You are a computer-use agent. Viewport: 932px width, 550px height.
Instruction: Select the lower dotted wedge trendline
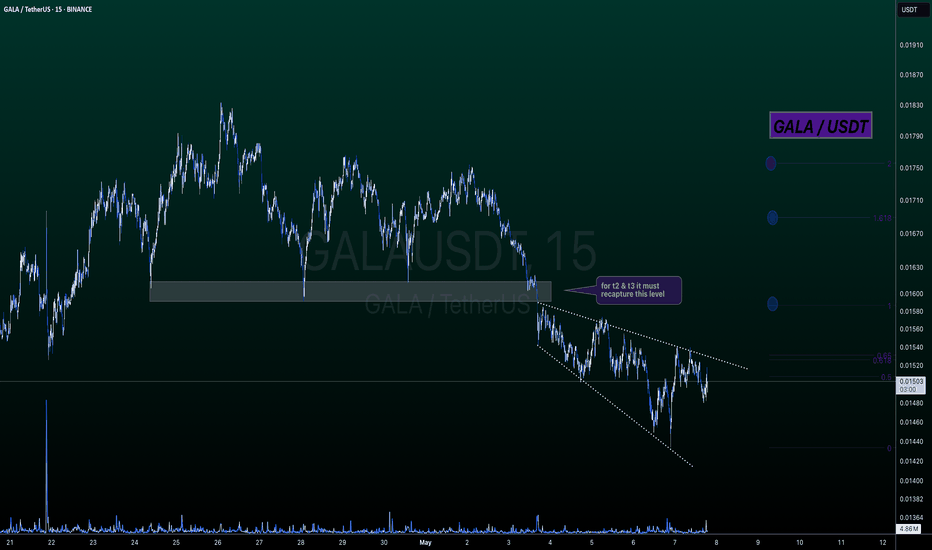(615, 406)
